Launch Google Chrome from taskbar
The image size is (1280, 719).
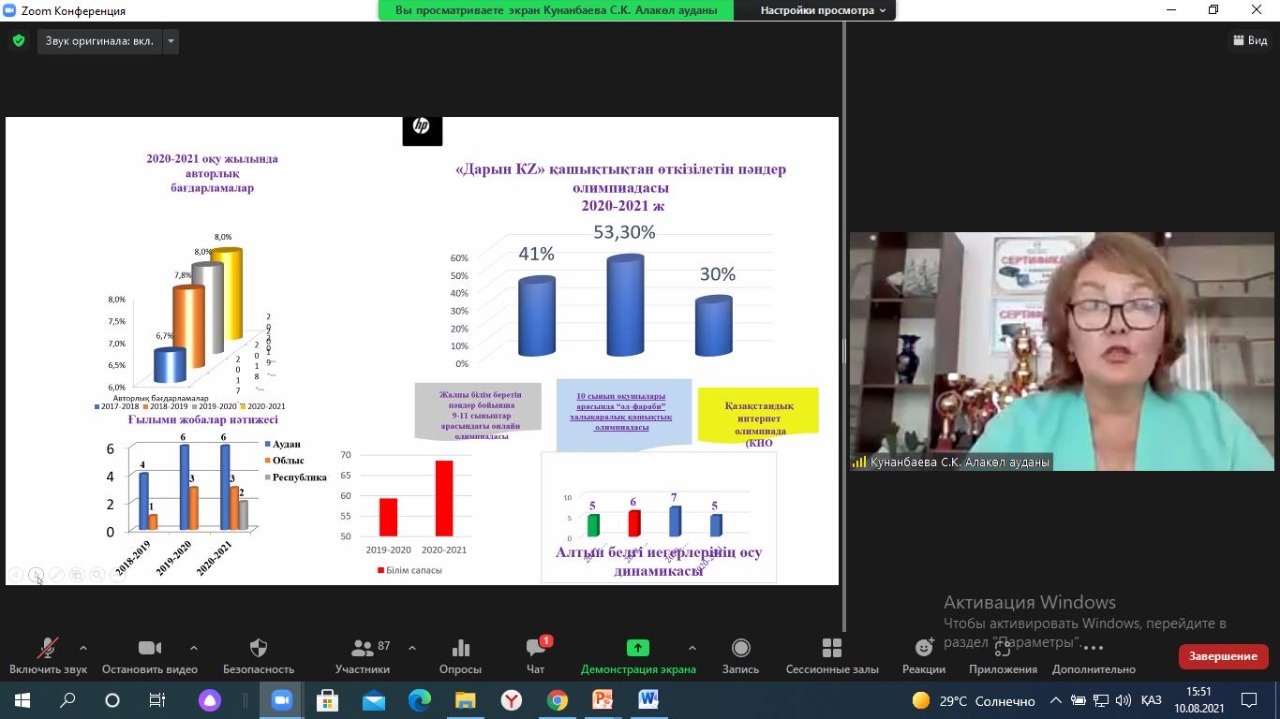[x=557, y=700]
